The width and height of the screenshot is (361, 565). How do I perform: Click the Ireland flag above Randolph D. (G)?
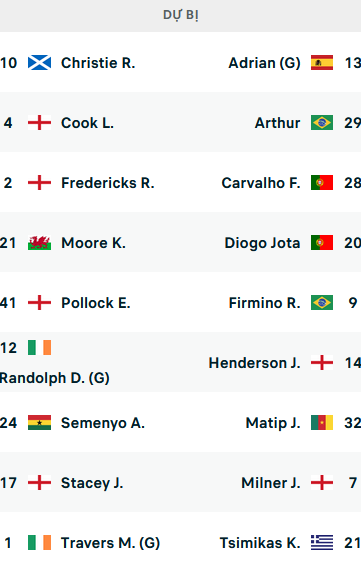(x=39, y=348)
